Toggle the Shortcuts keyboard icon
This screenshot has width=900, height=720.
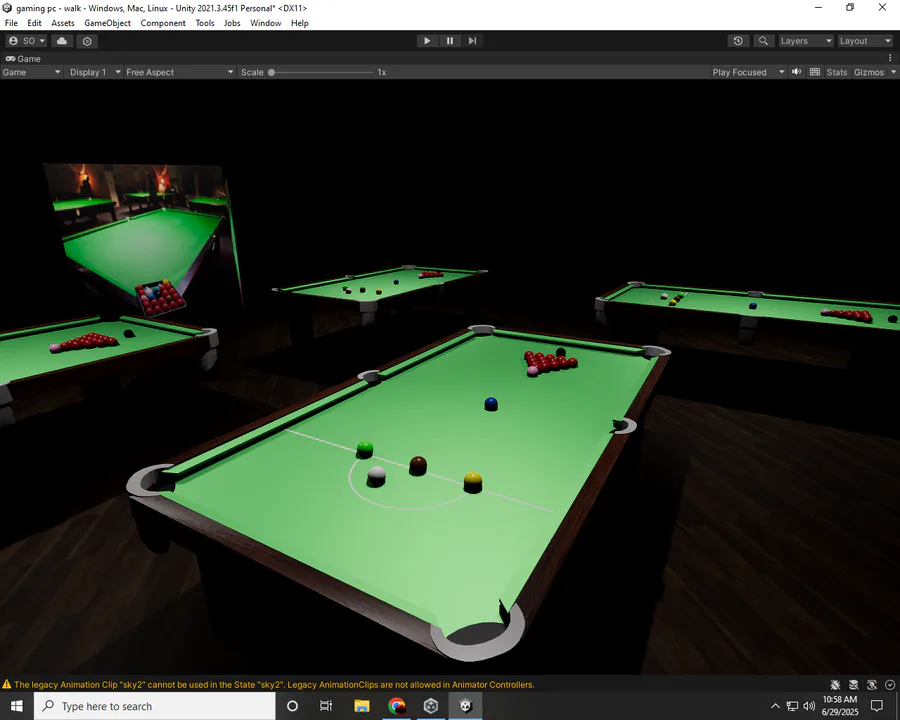point(814,72)
